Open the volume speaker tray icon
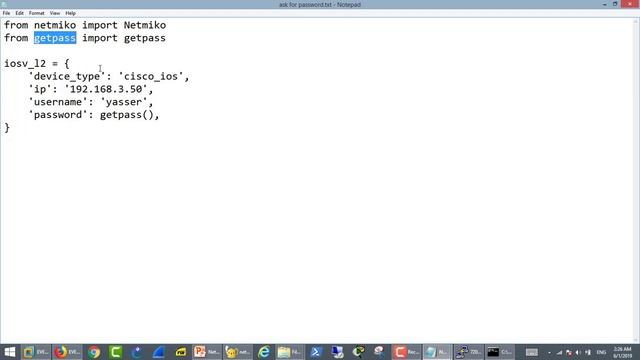The width and height of the screenshot is (640, 360). (578, 352)
